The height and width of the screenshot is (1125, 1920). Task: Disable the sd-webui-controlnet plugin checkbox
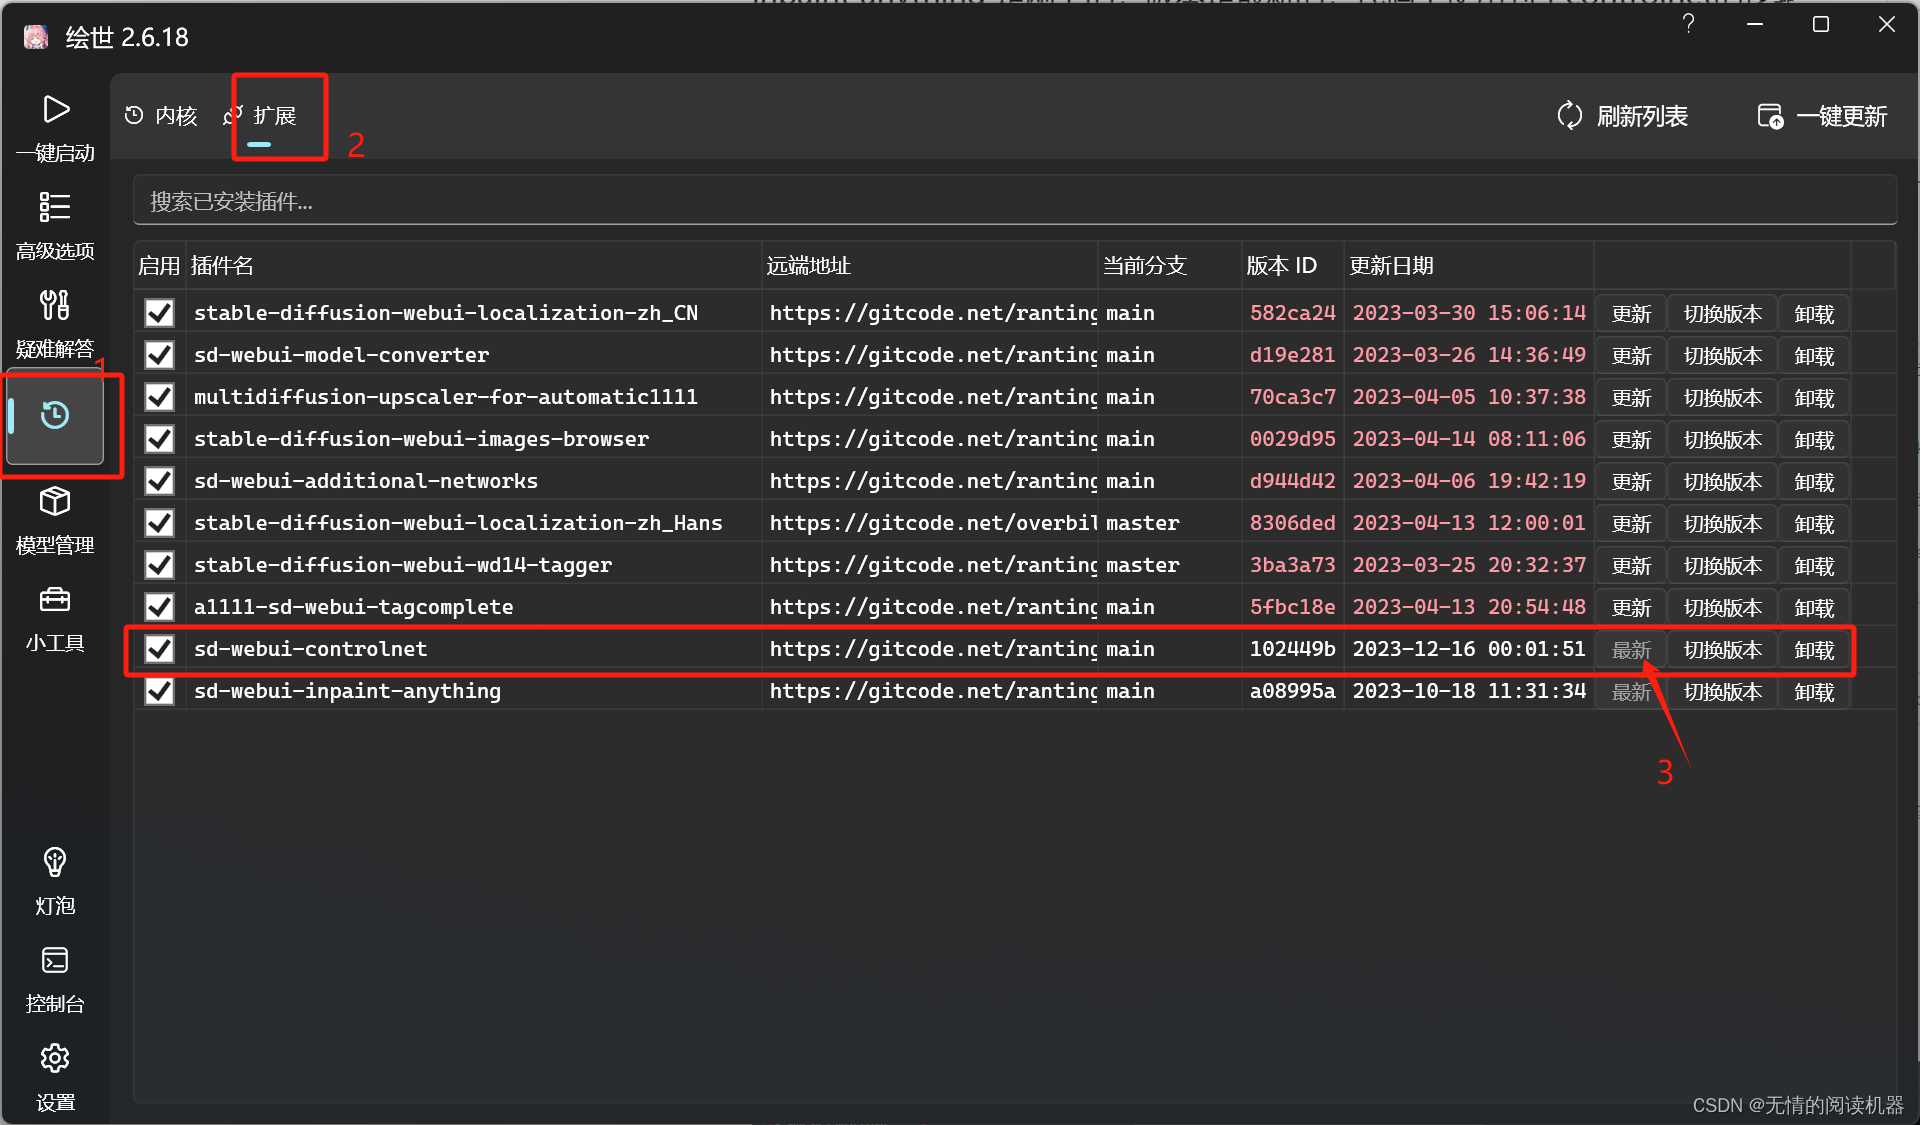pos(160,649)
